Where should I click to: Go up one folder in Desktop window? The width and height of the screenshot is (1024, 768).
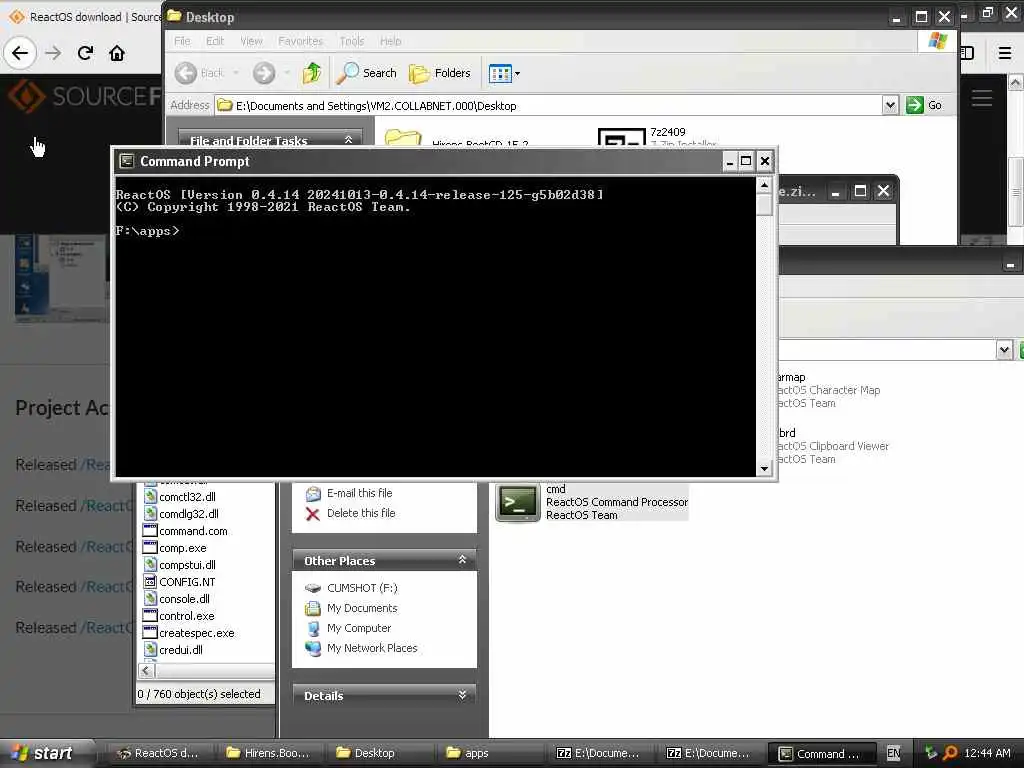[312, 73]
